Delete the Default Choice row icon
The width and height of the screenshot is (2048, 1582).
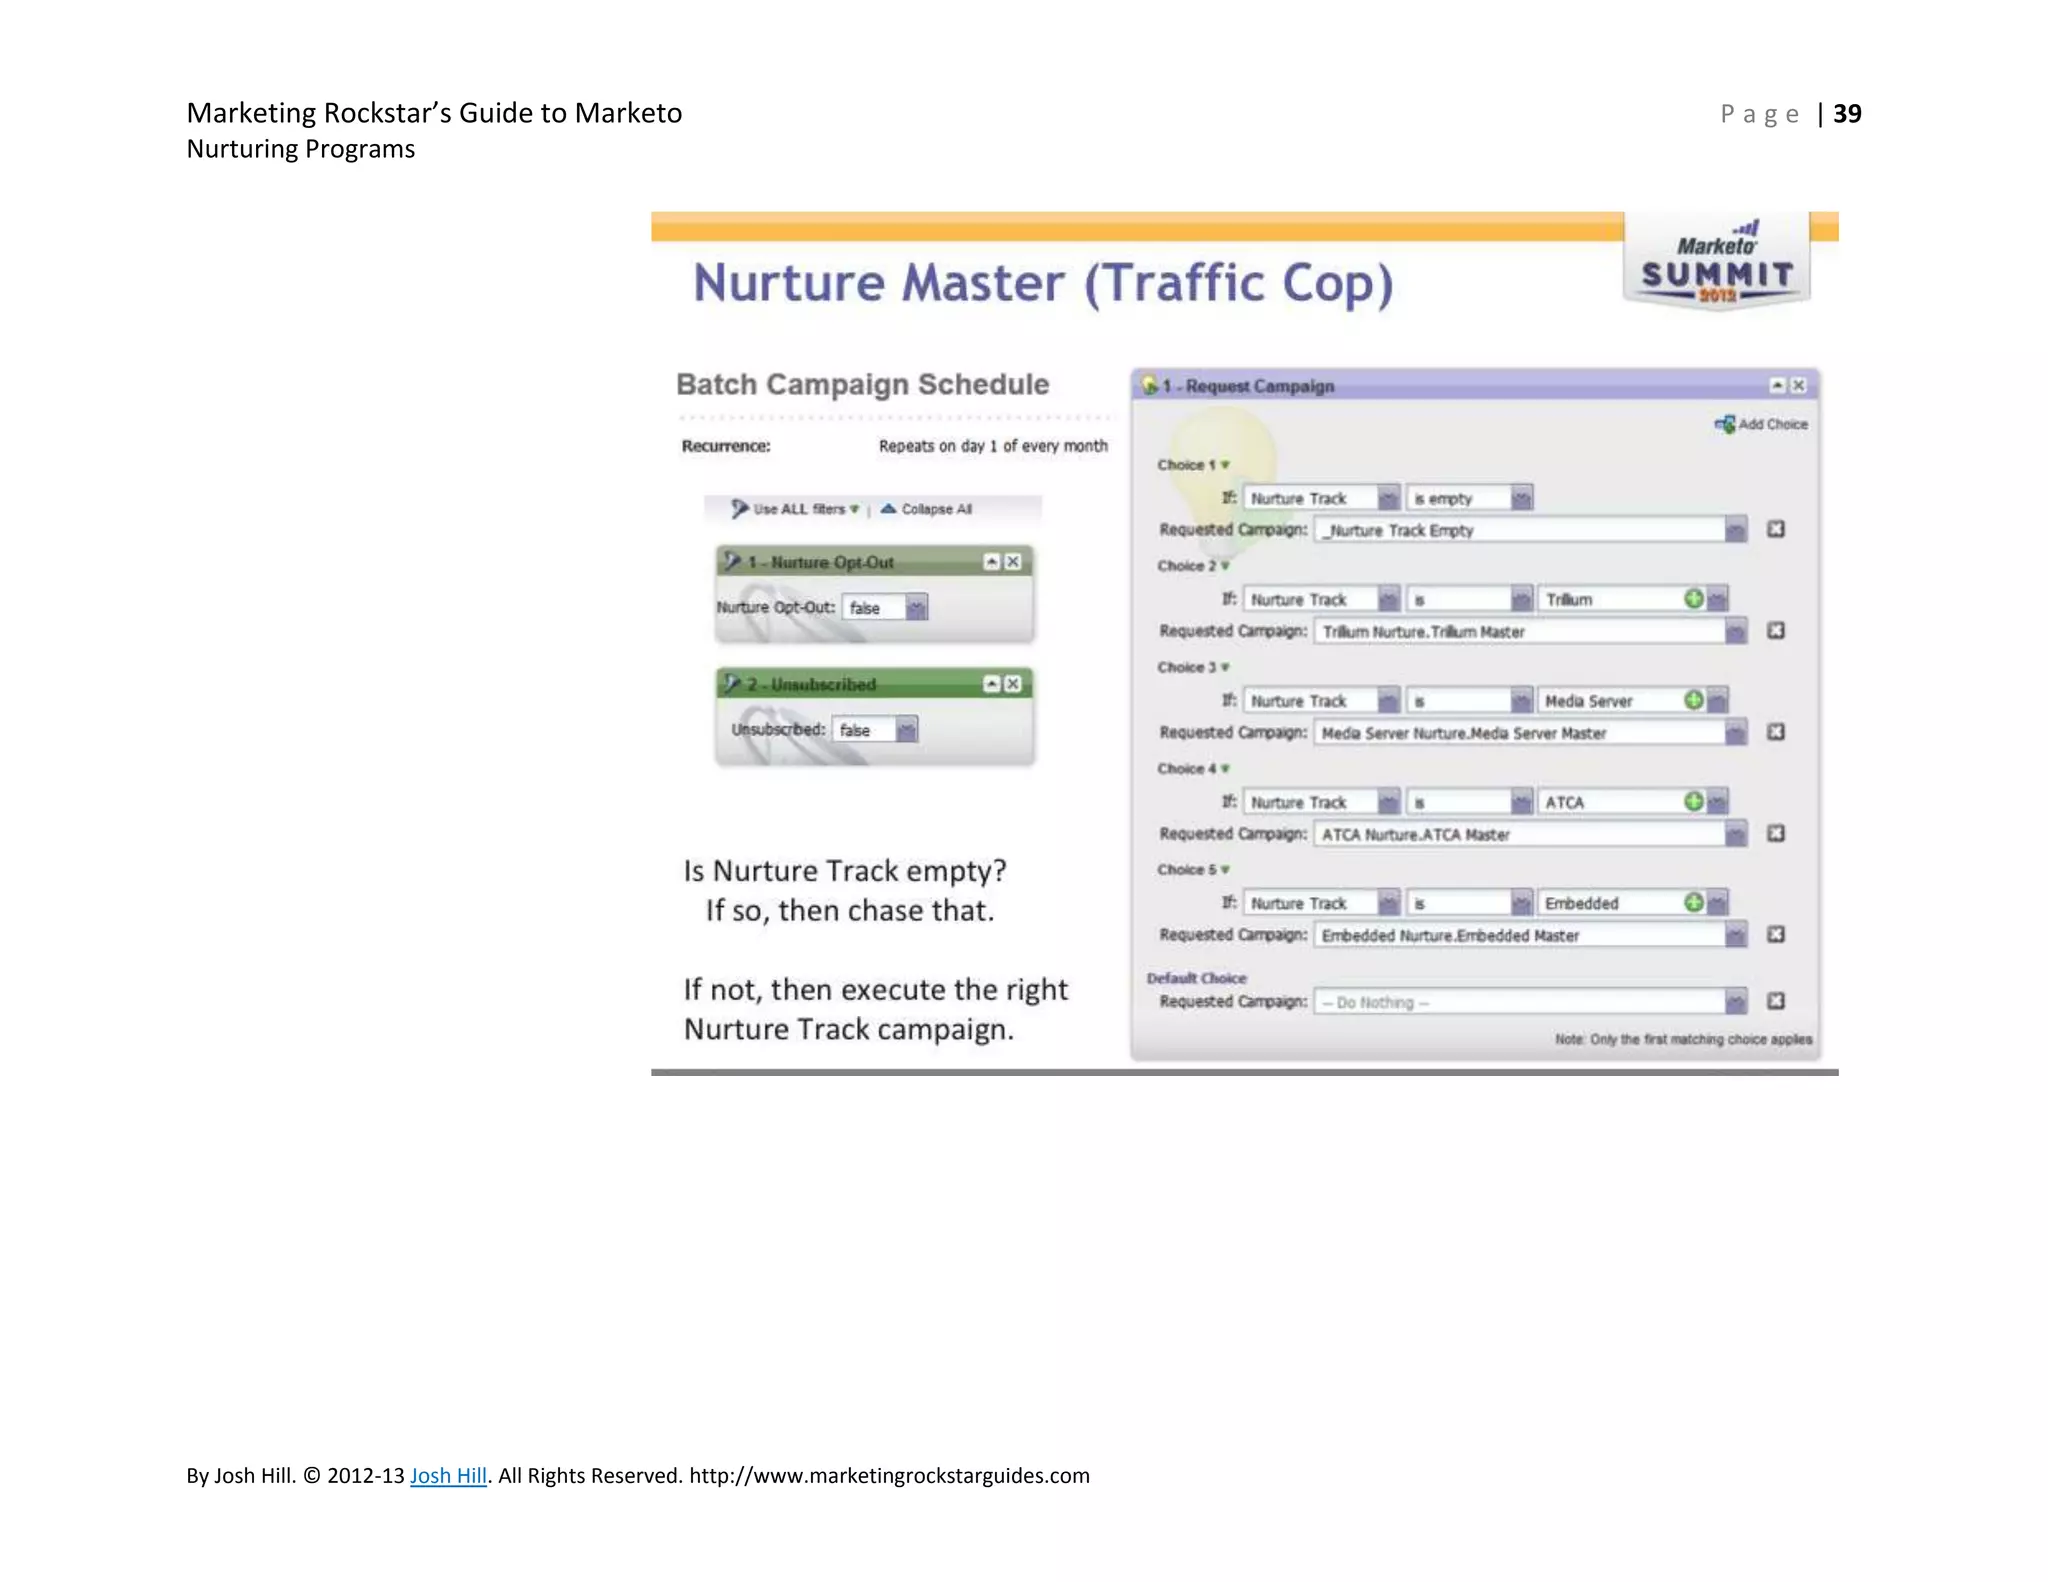pos(1776,1001)
